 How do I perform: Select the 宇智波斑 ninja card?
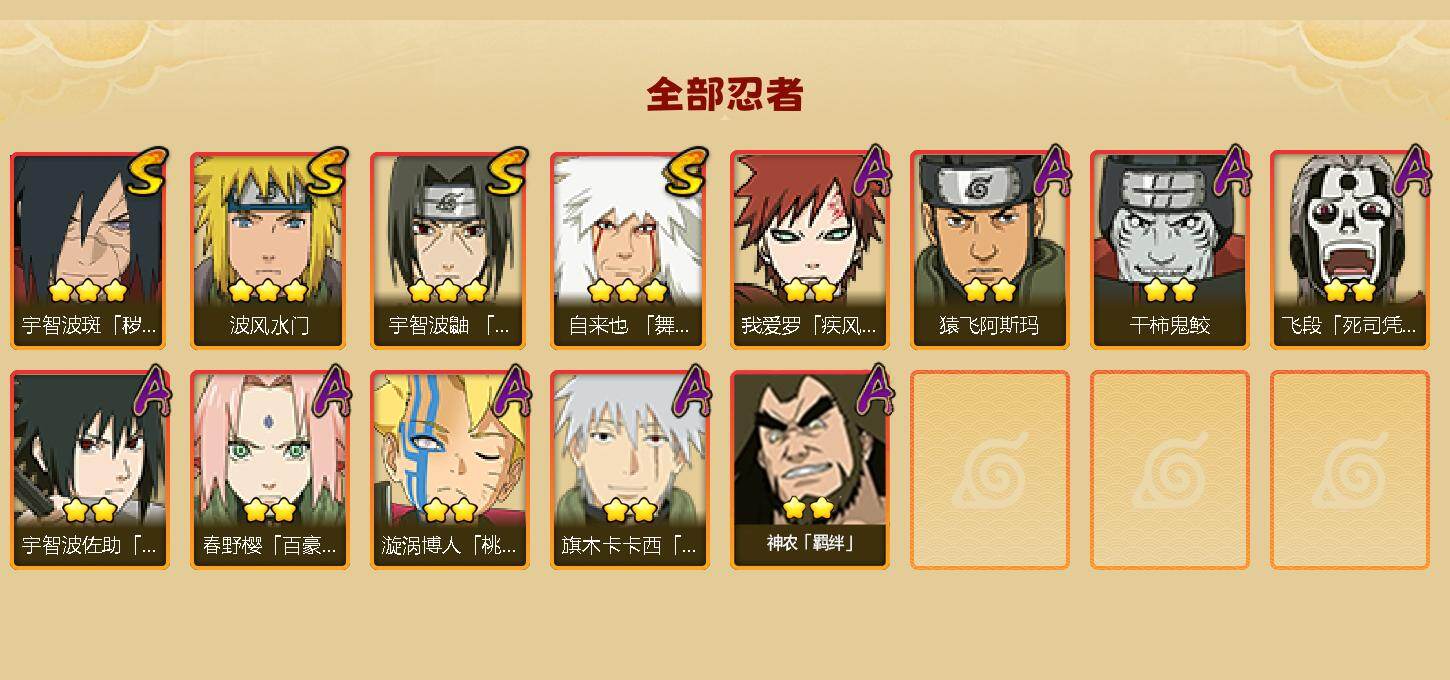tap(90, 250)
